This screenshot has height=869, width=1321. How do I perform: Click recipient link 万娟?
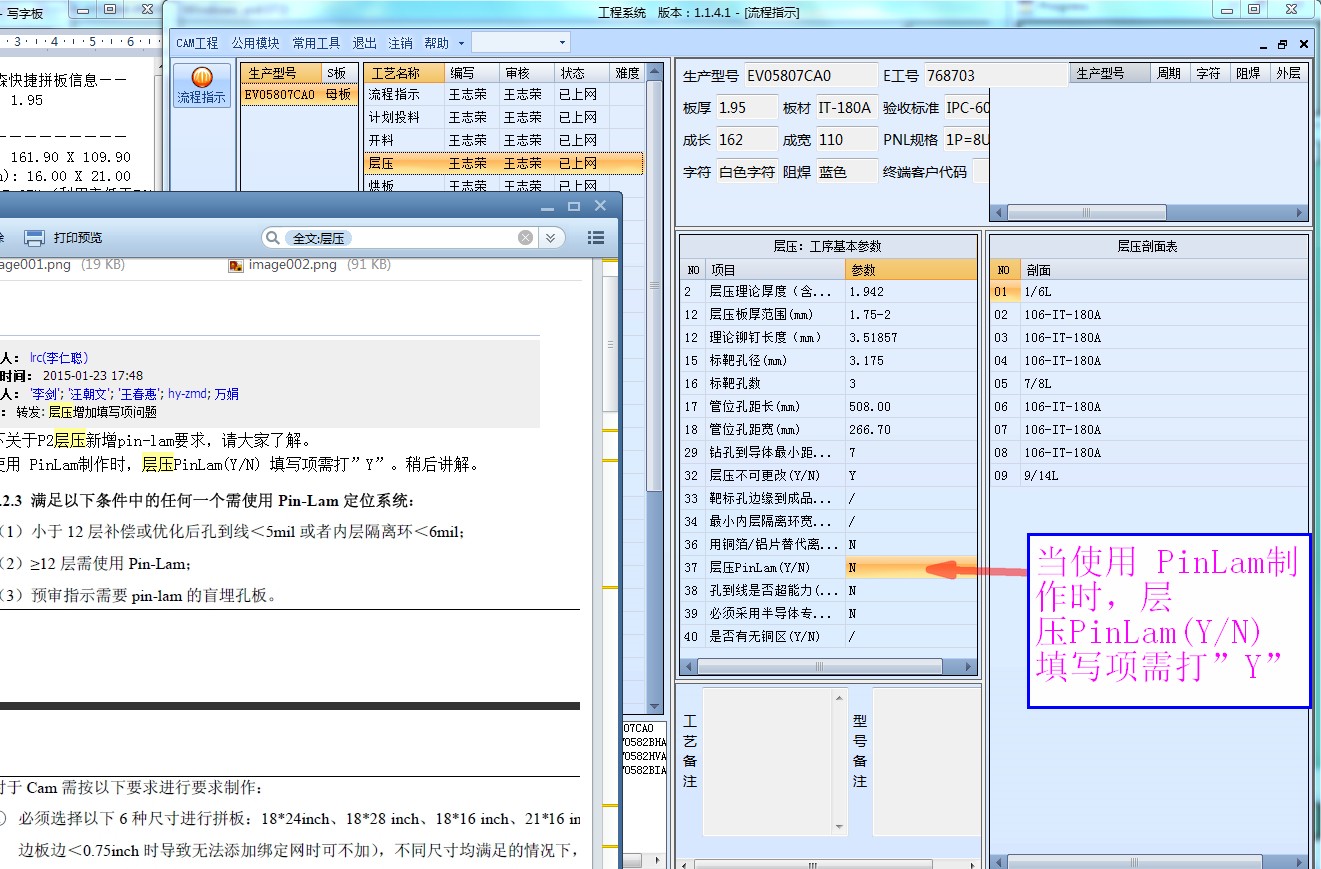[x=226, y=394]
